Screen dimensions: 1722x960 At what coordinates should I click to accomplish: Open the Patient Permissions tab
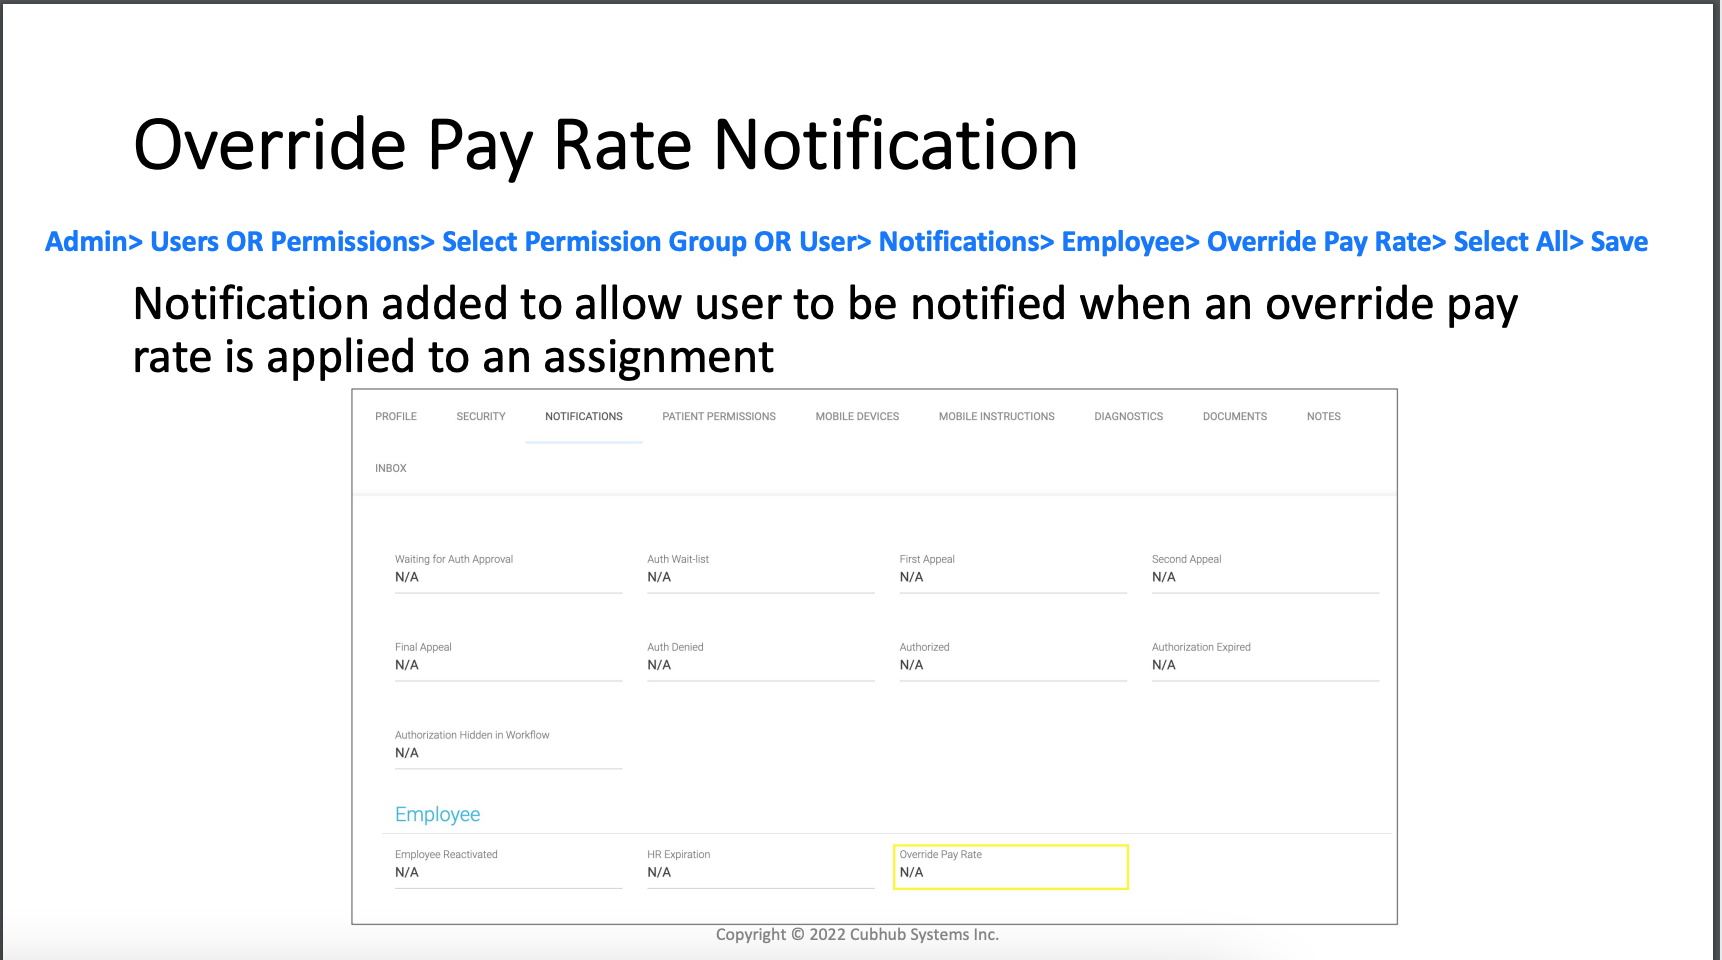point(719,416)
